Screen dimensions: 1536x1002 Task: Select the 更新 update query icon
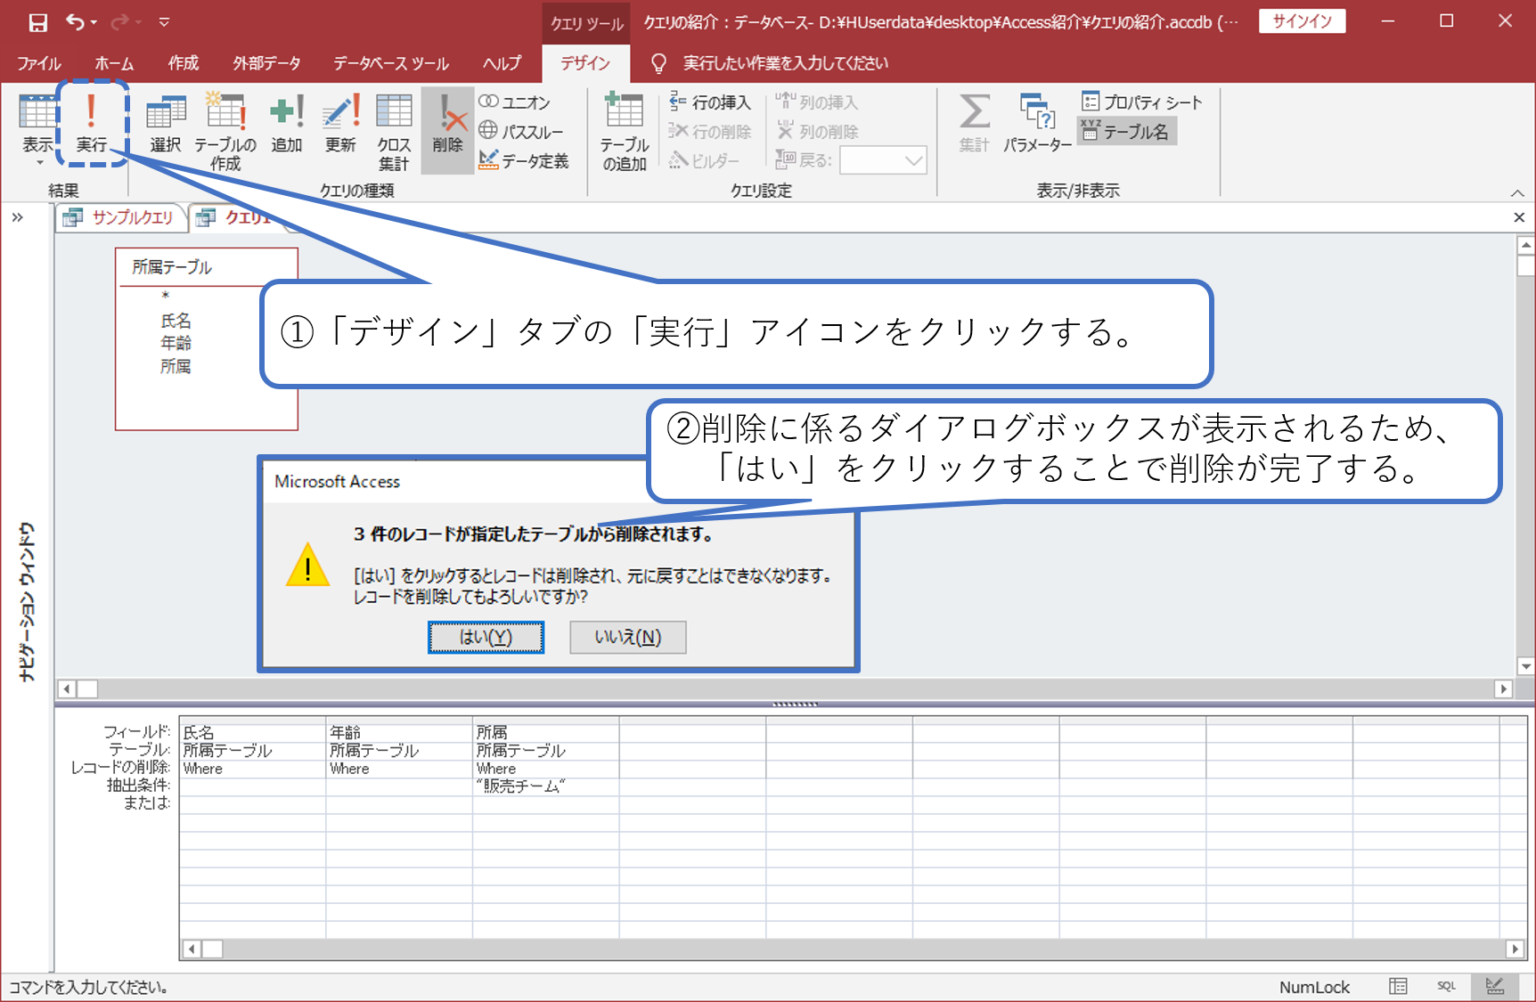[340, 123]
